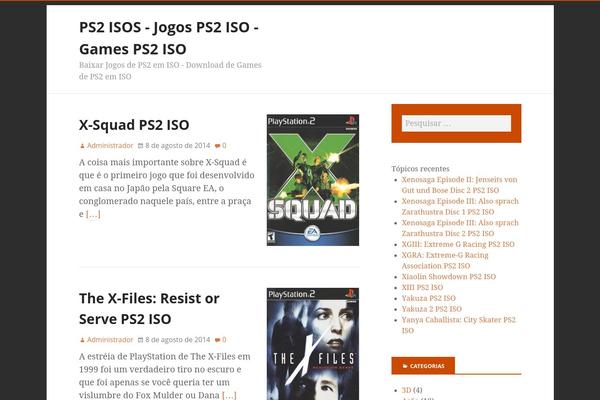Open Xenosaga Episode II Disc 2 topic
Screen dimensions: 600x400
tap(459, 185)
